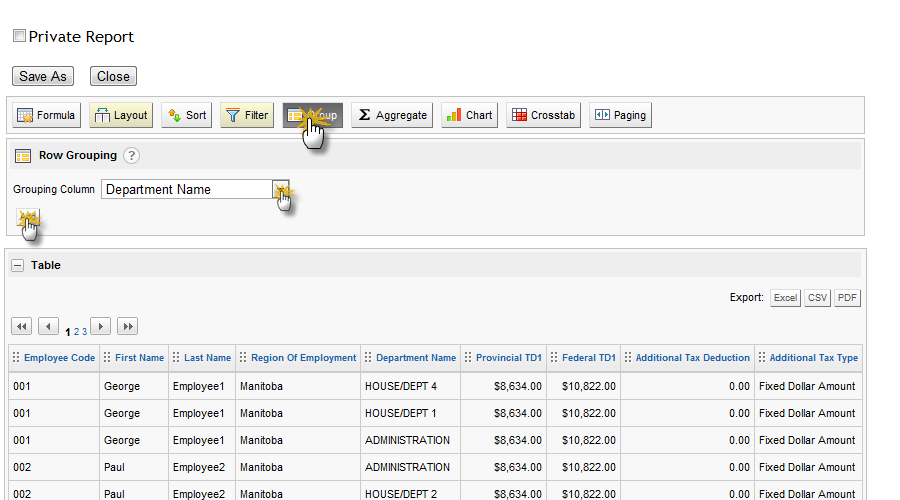This screenshot has width=900, height=500.
Task: Open the Grouping Column dropdown
Action: [281, 189]
